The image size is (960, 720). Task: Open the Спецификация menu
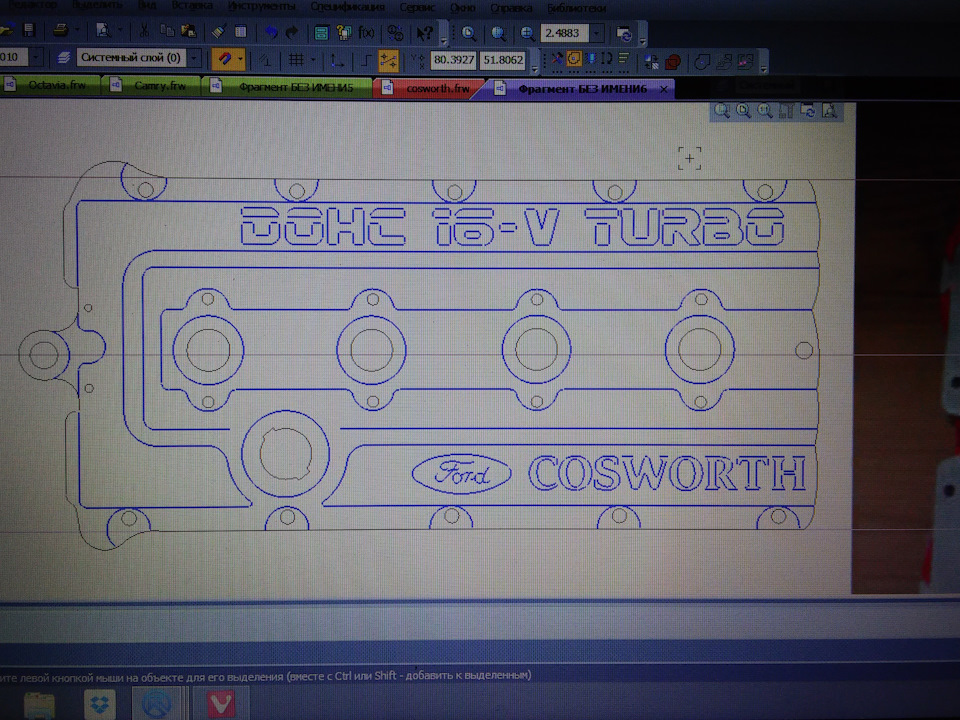coord(347,7)
